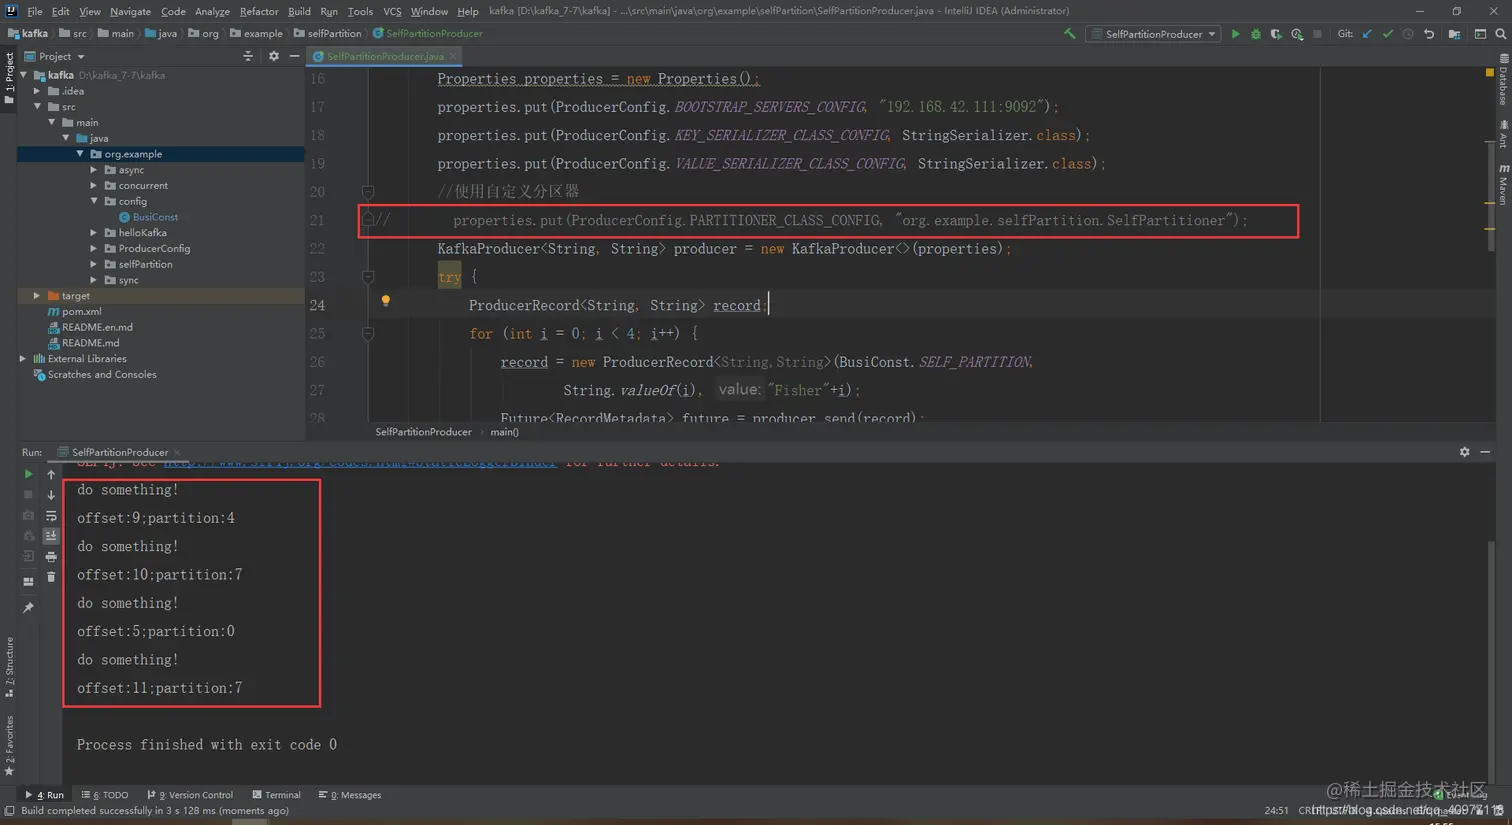Expand the async package
This screenshot has width=1512, height=825.
click(x=95, y=170)
